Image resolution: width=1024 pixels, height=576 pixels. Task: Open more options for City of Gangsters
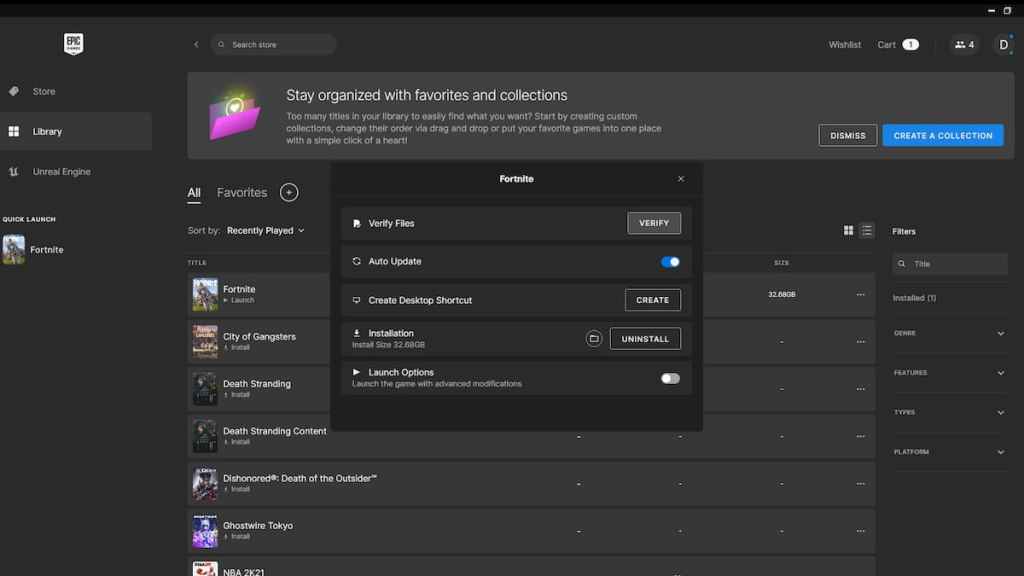click(x=860, y=342)
